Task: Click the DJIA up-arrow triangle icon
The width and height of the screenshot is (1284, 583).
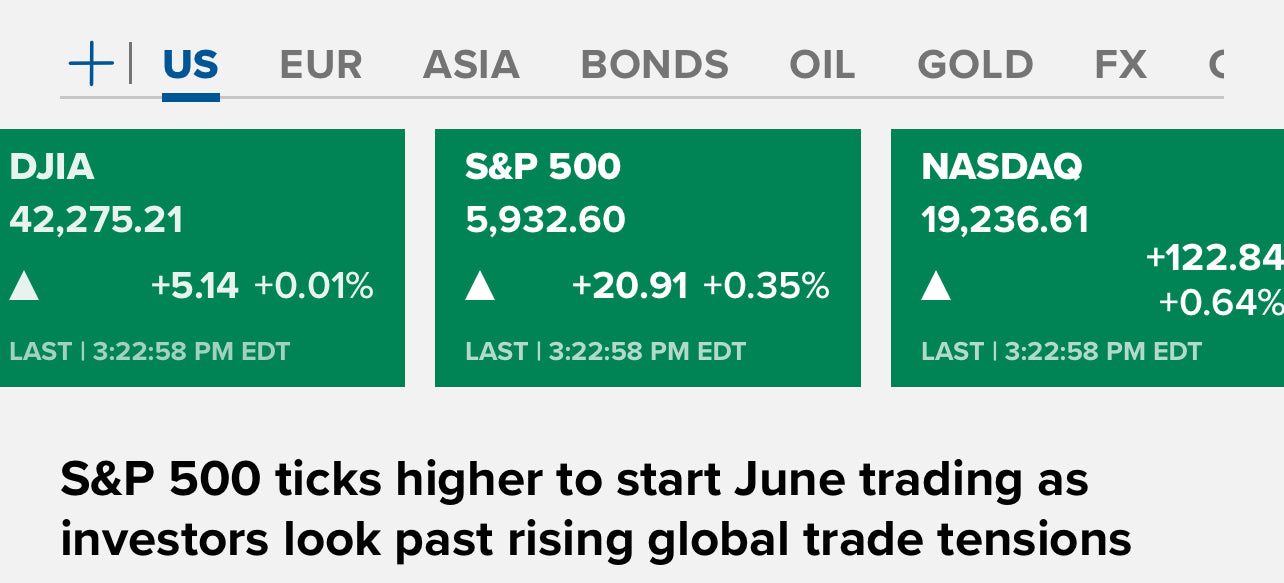Action: pyautogui.click(x=24, y=287)
